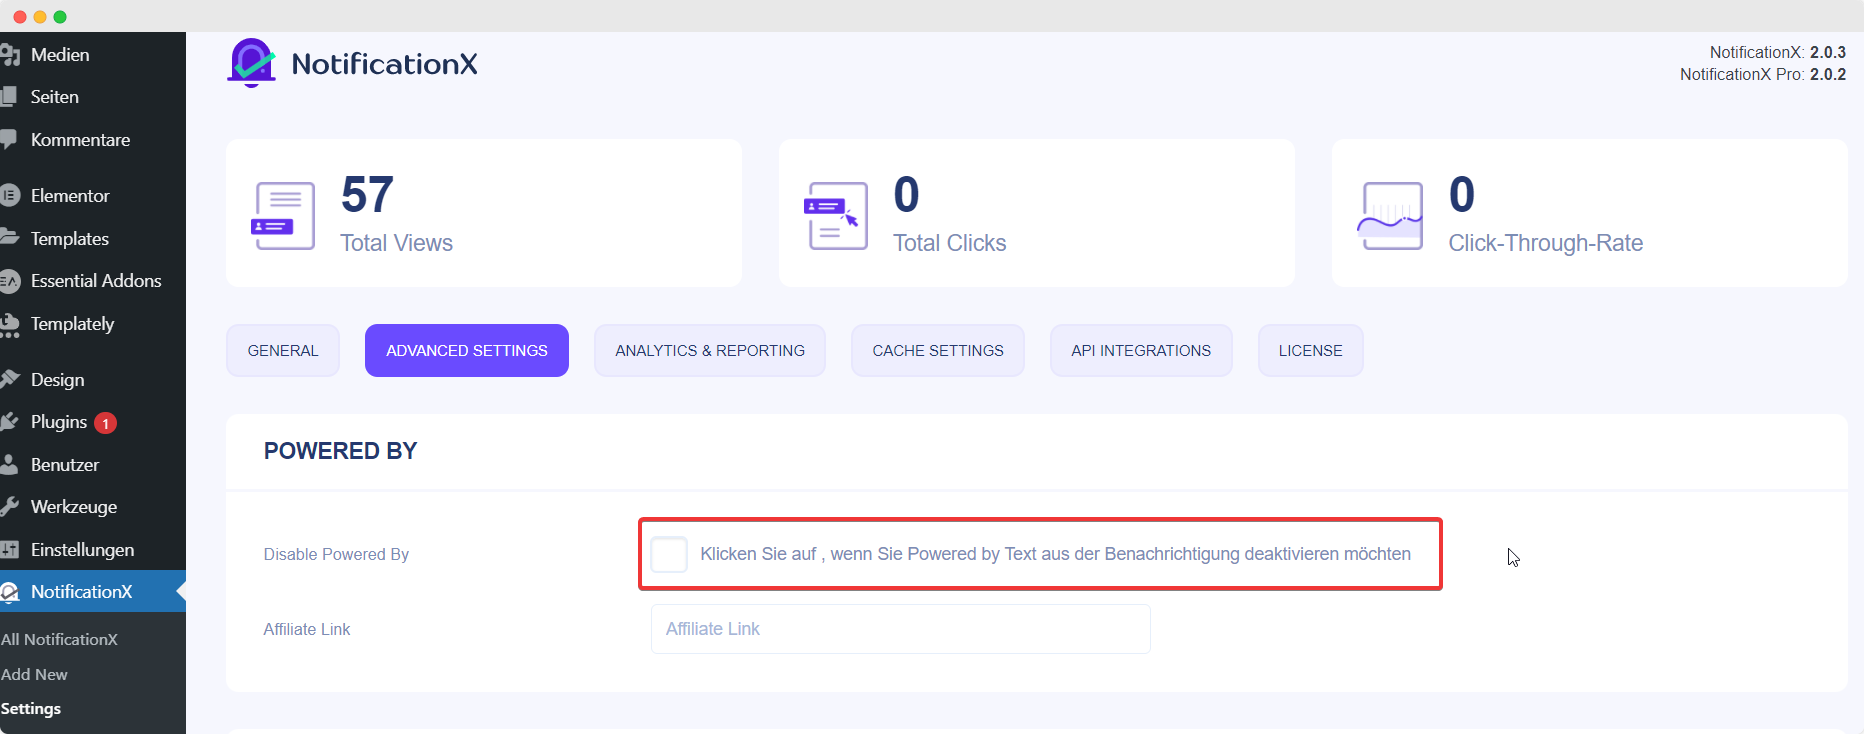Enable the Disable Powered By checkbox
Viewport: 1864px width, 734px height.
coord(669,554)
